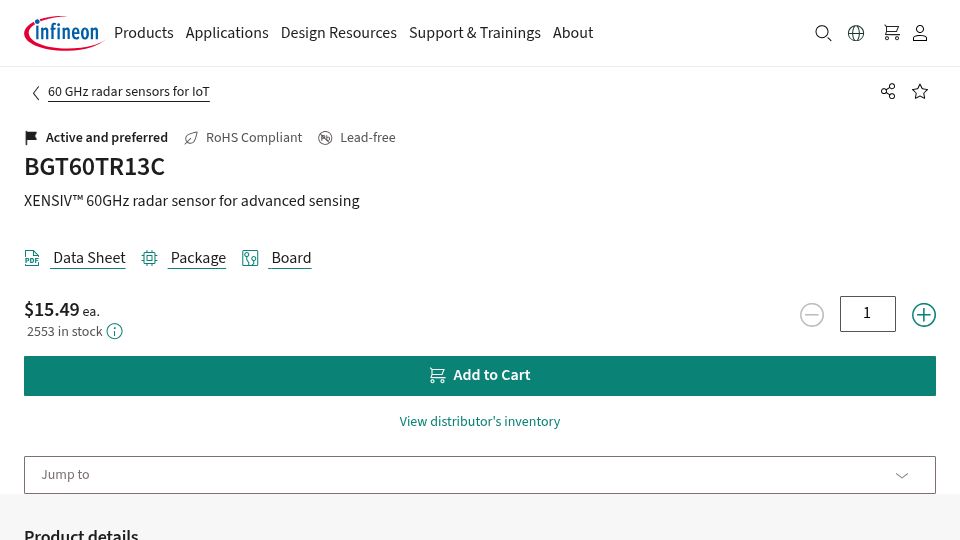Open the Design Resources menu

339,32
